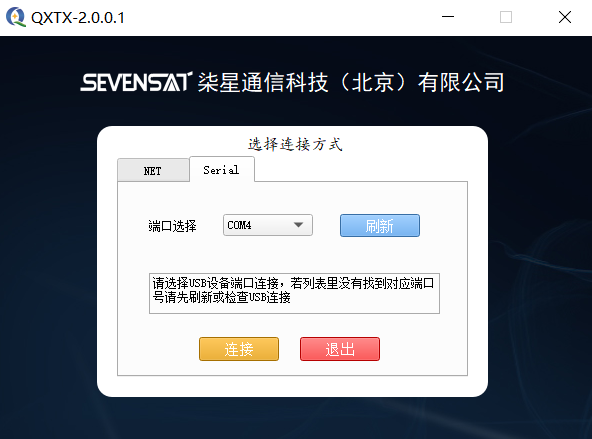592x439 pixels.
Task: Click the dark background below the panel
Action: point(294,419)
